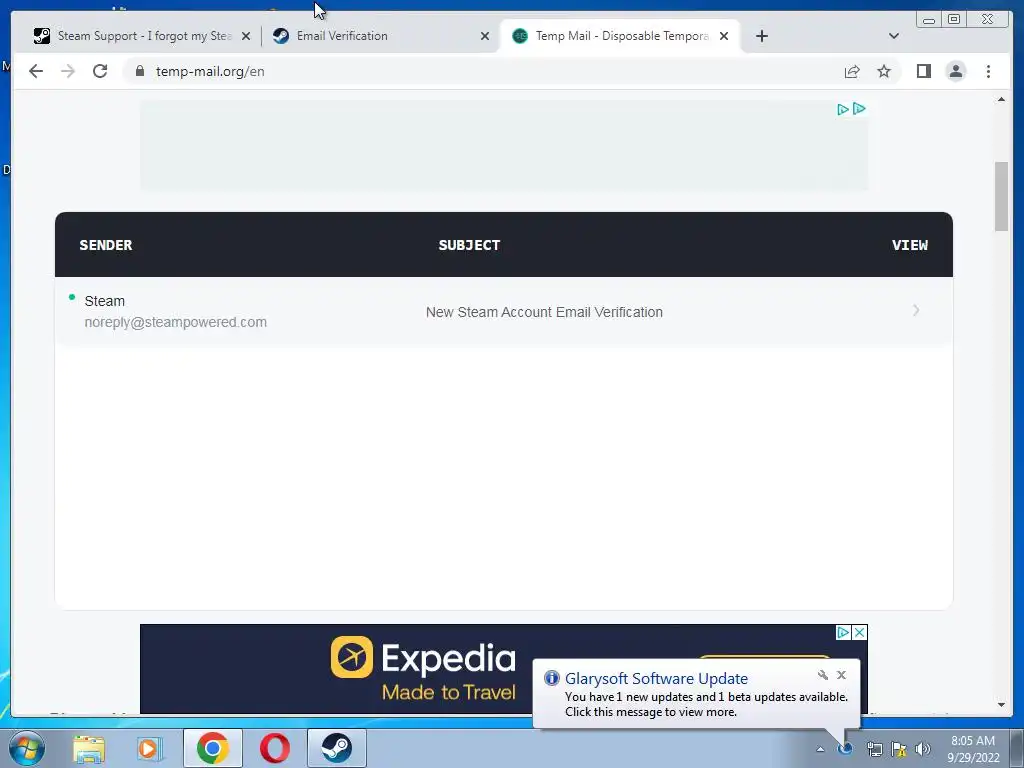This screenshot has height=768, width=1024.
Task: Click the SUBJECT column header
Action: [469, 245]
